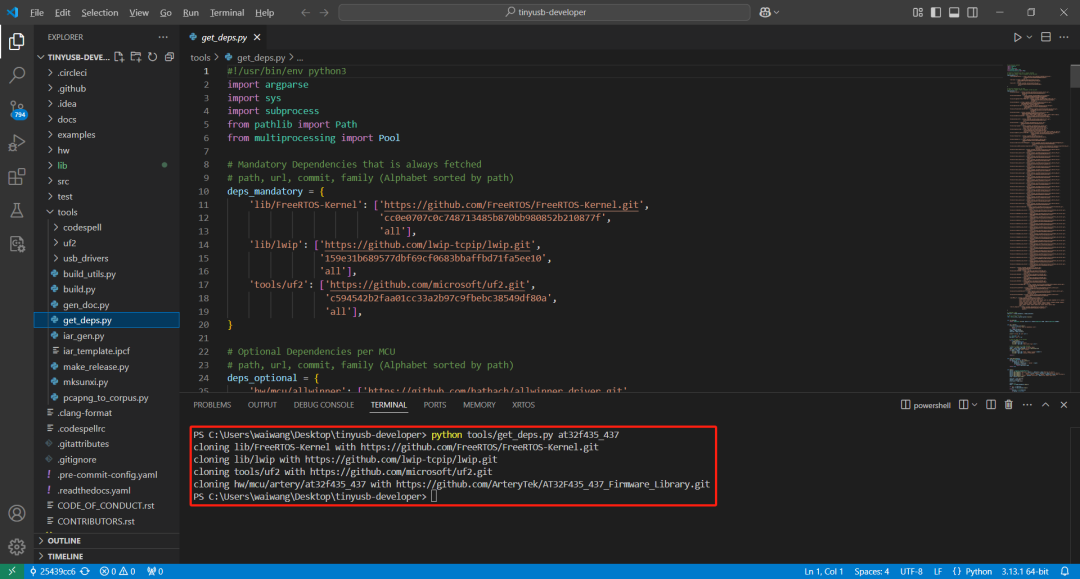The width and height of the screenshot is (1080, 579).
Task: Open the Source Control view
Action: click(x=16, y=108)
